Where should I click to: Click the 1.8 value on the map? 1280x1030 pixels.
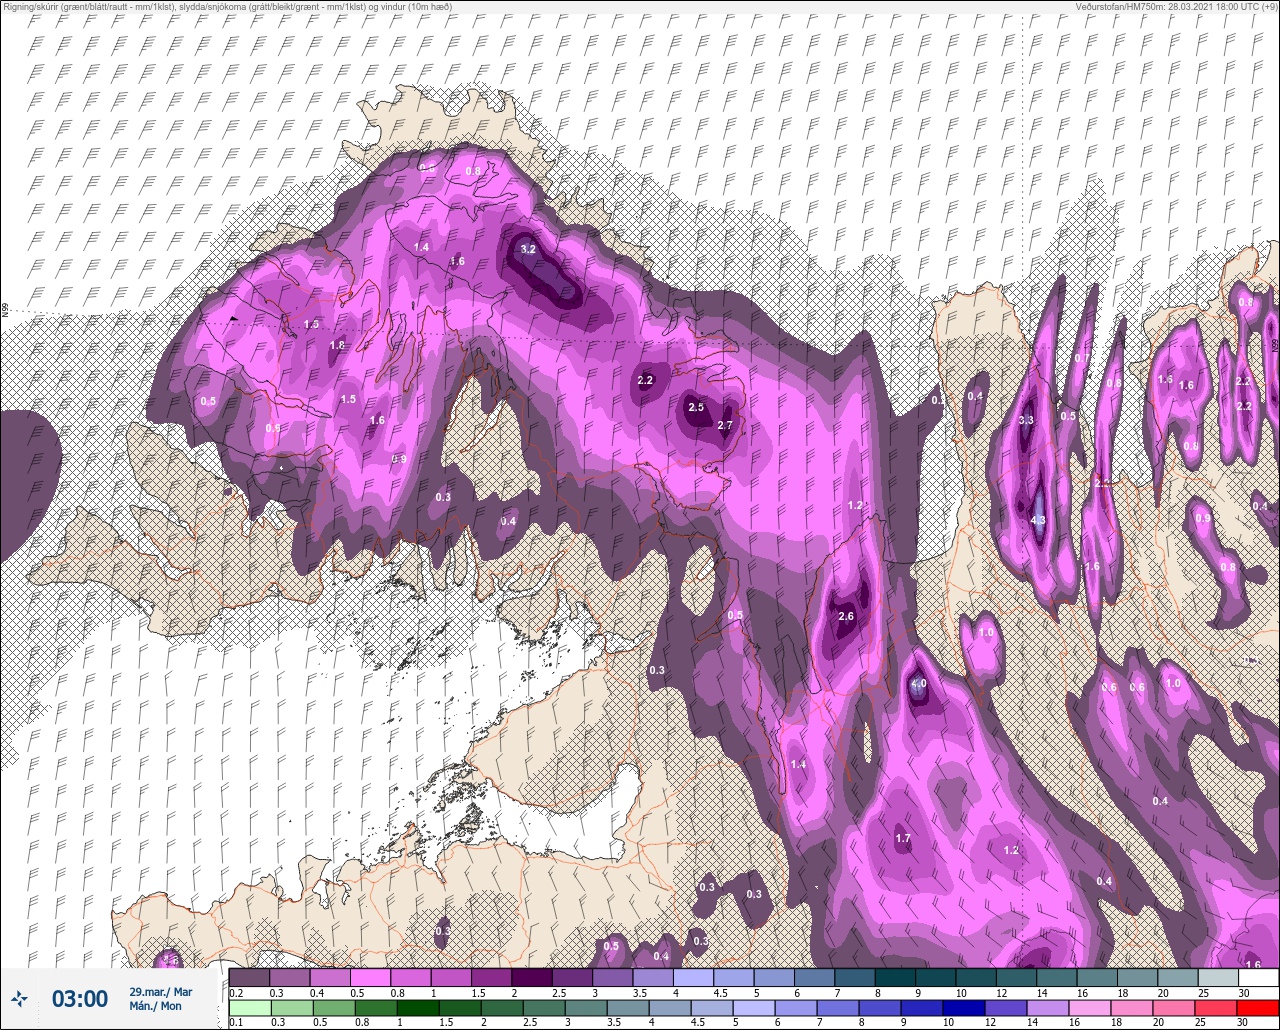(337, 345)
